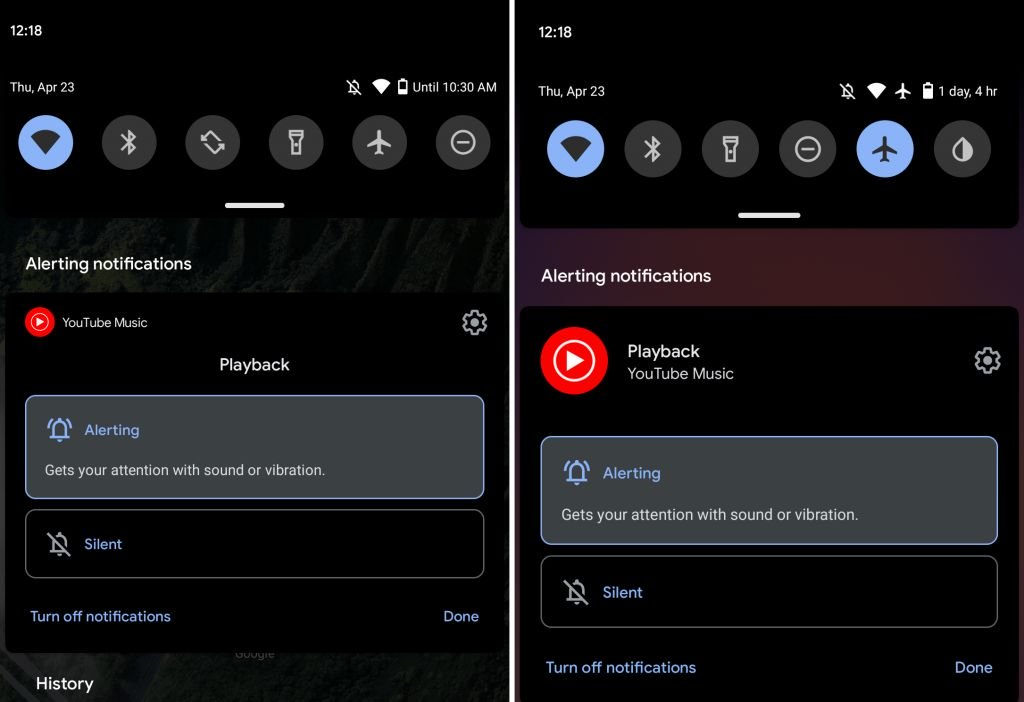
Task: Toggle Bluetooth tile in left screenshot
Action: (129, 142)
